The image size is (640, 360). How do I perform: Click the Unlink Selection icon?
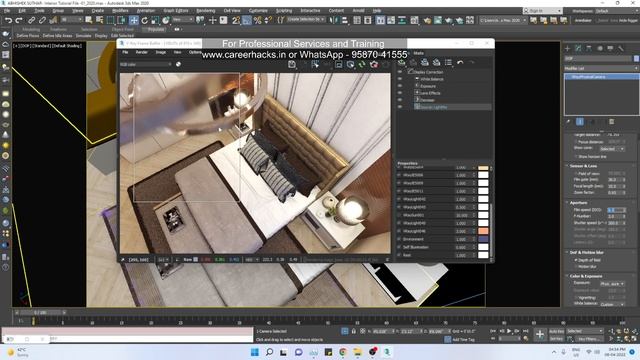click(42, 20)
